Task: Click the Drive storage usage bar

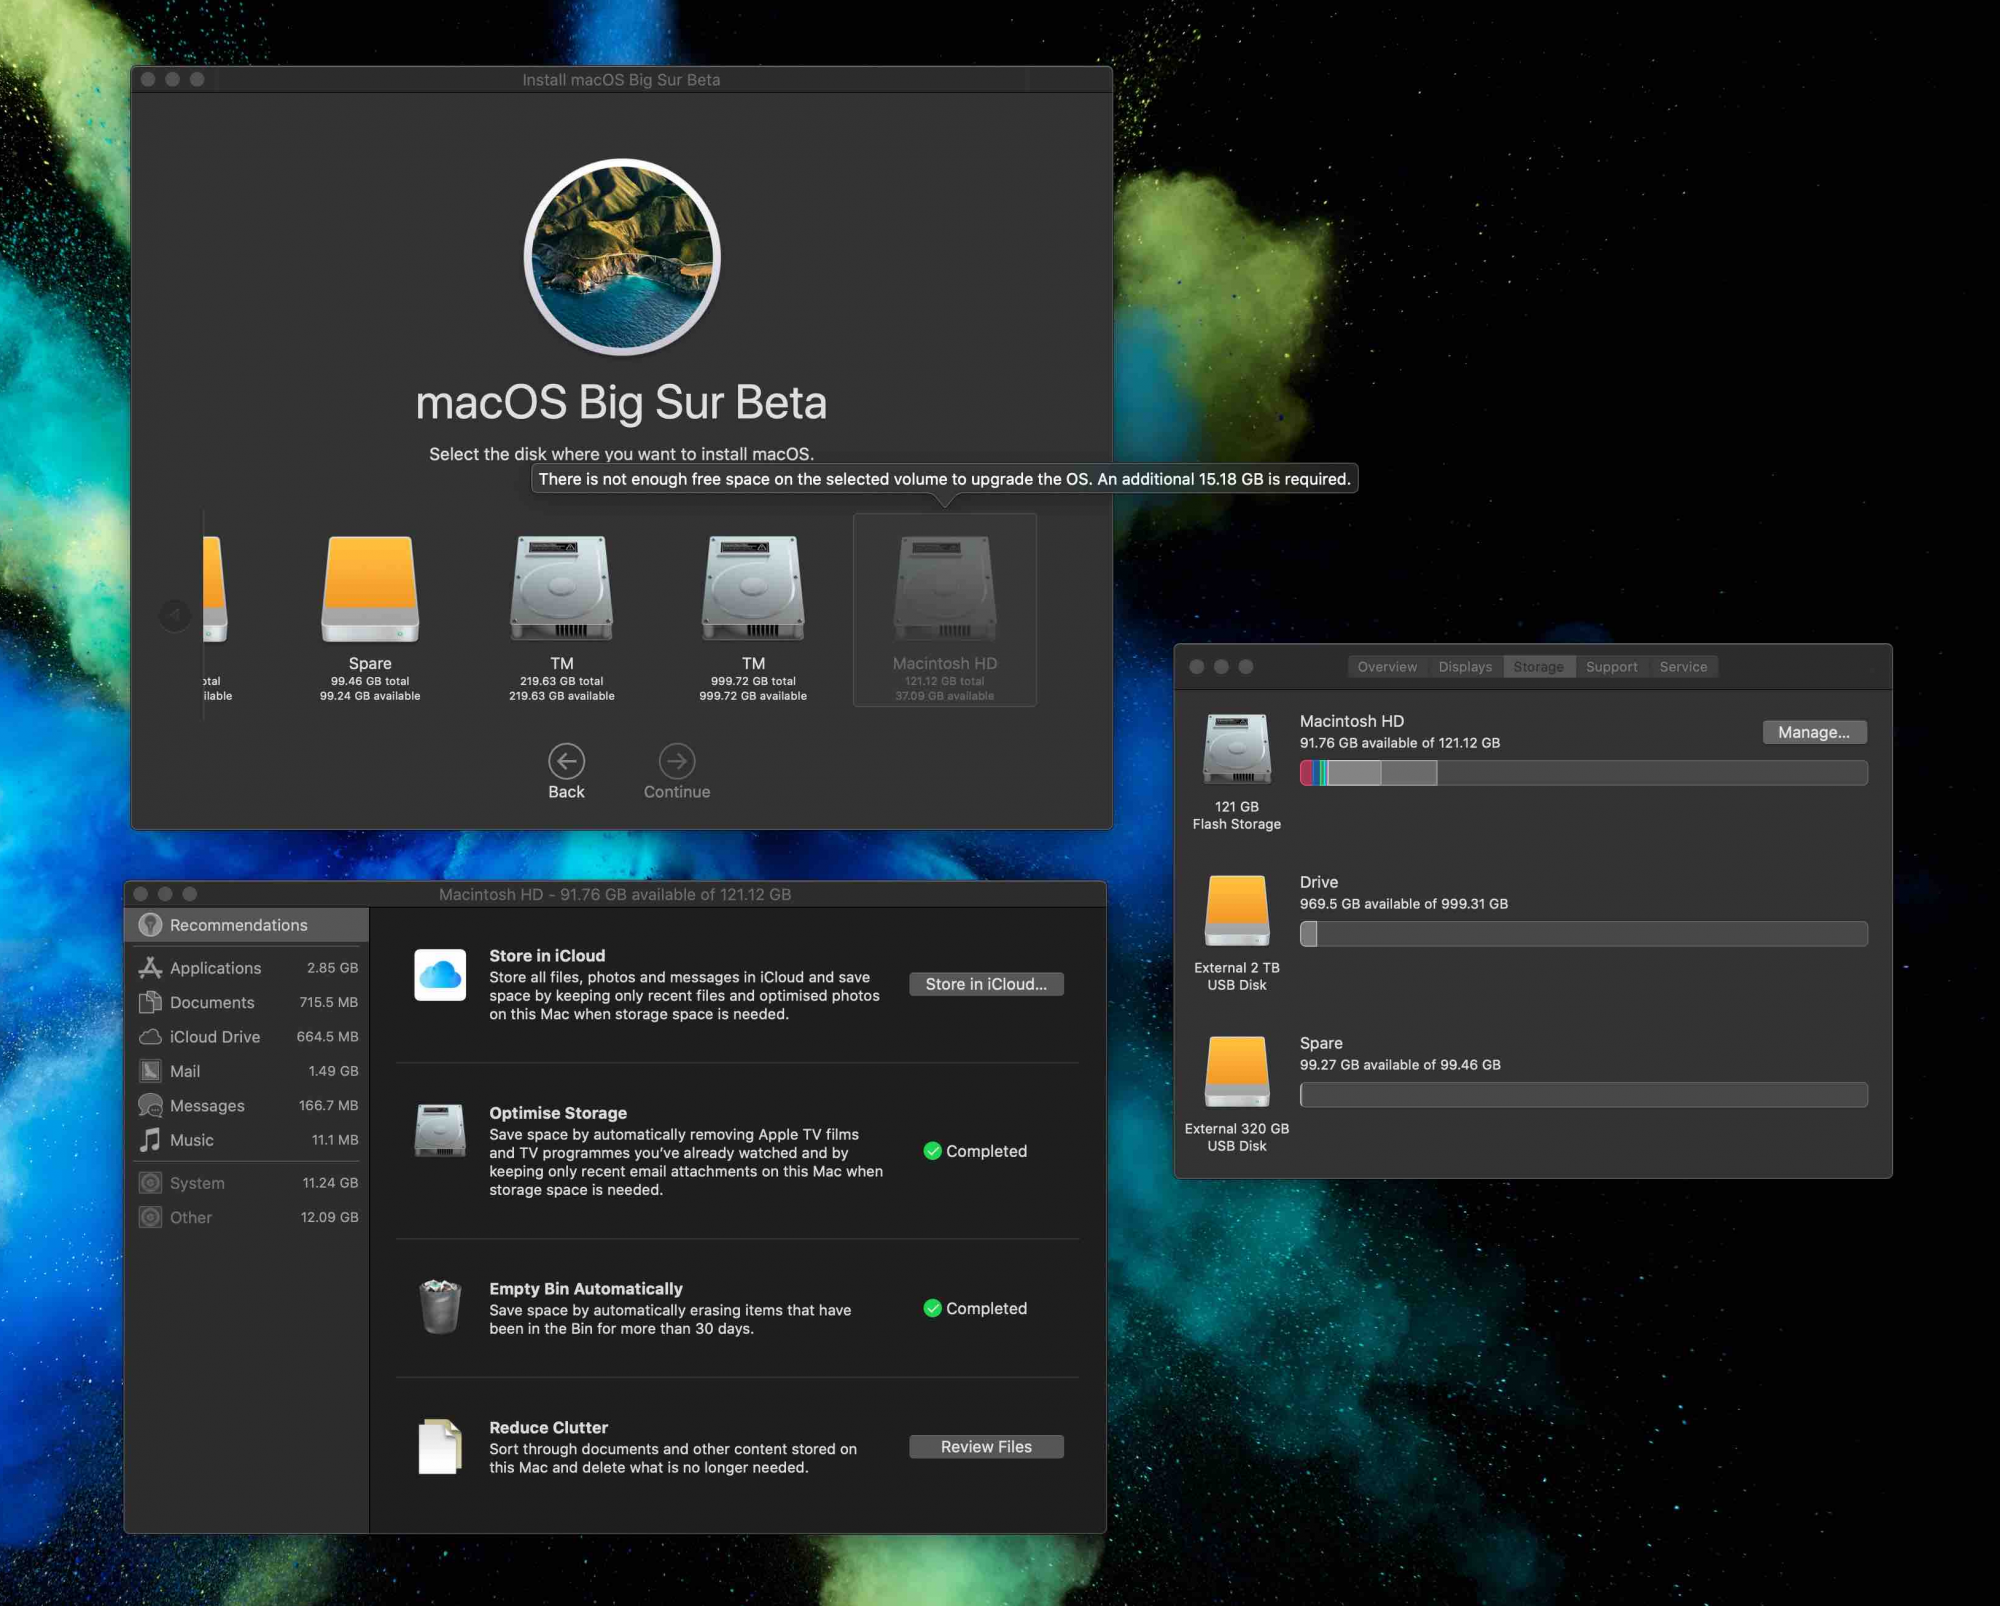Action: (x=1583, y=934)
